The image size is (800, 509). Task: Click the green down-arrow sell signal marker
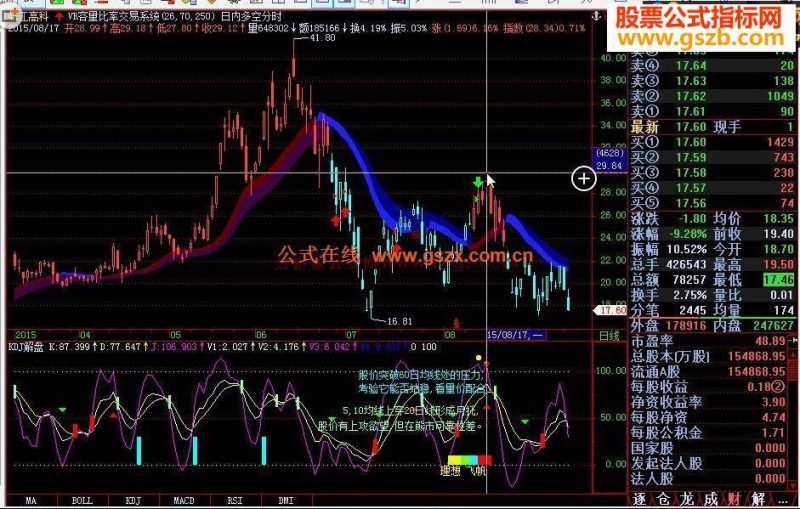tap(478, 182)
